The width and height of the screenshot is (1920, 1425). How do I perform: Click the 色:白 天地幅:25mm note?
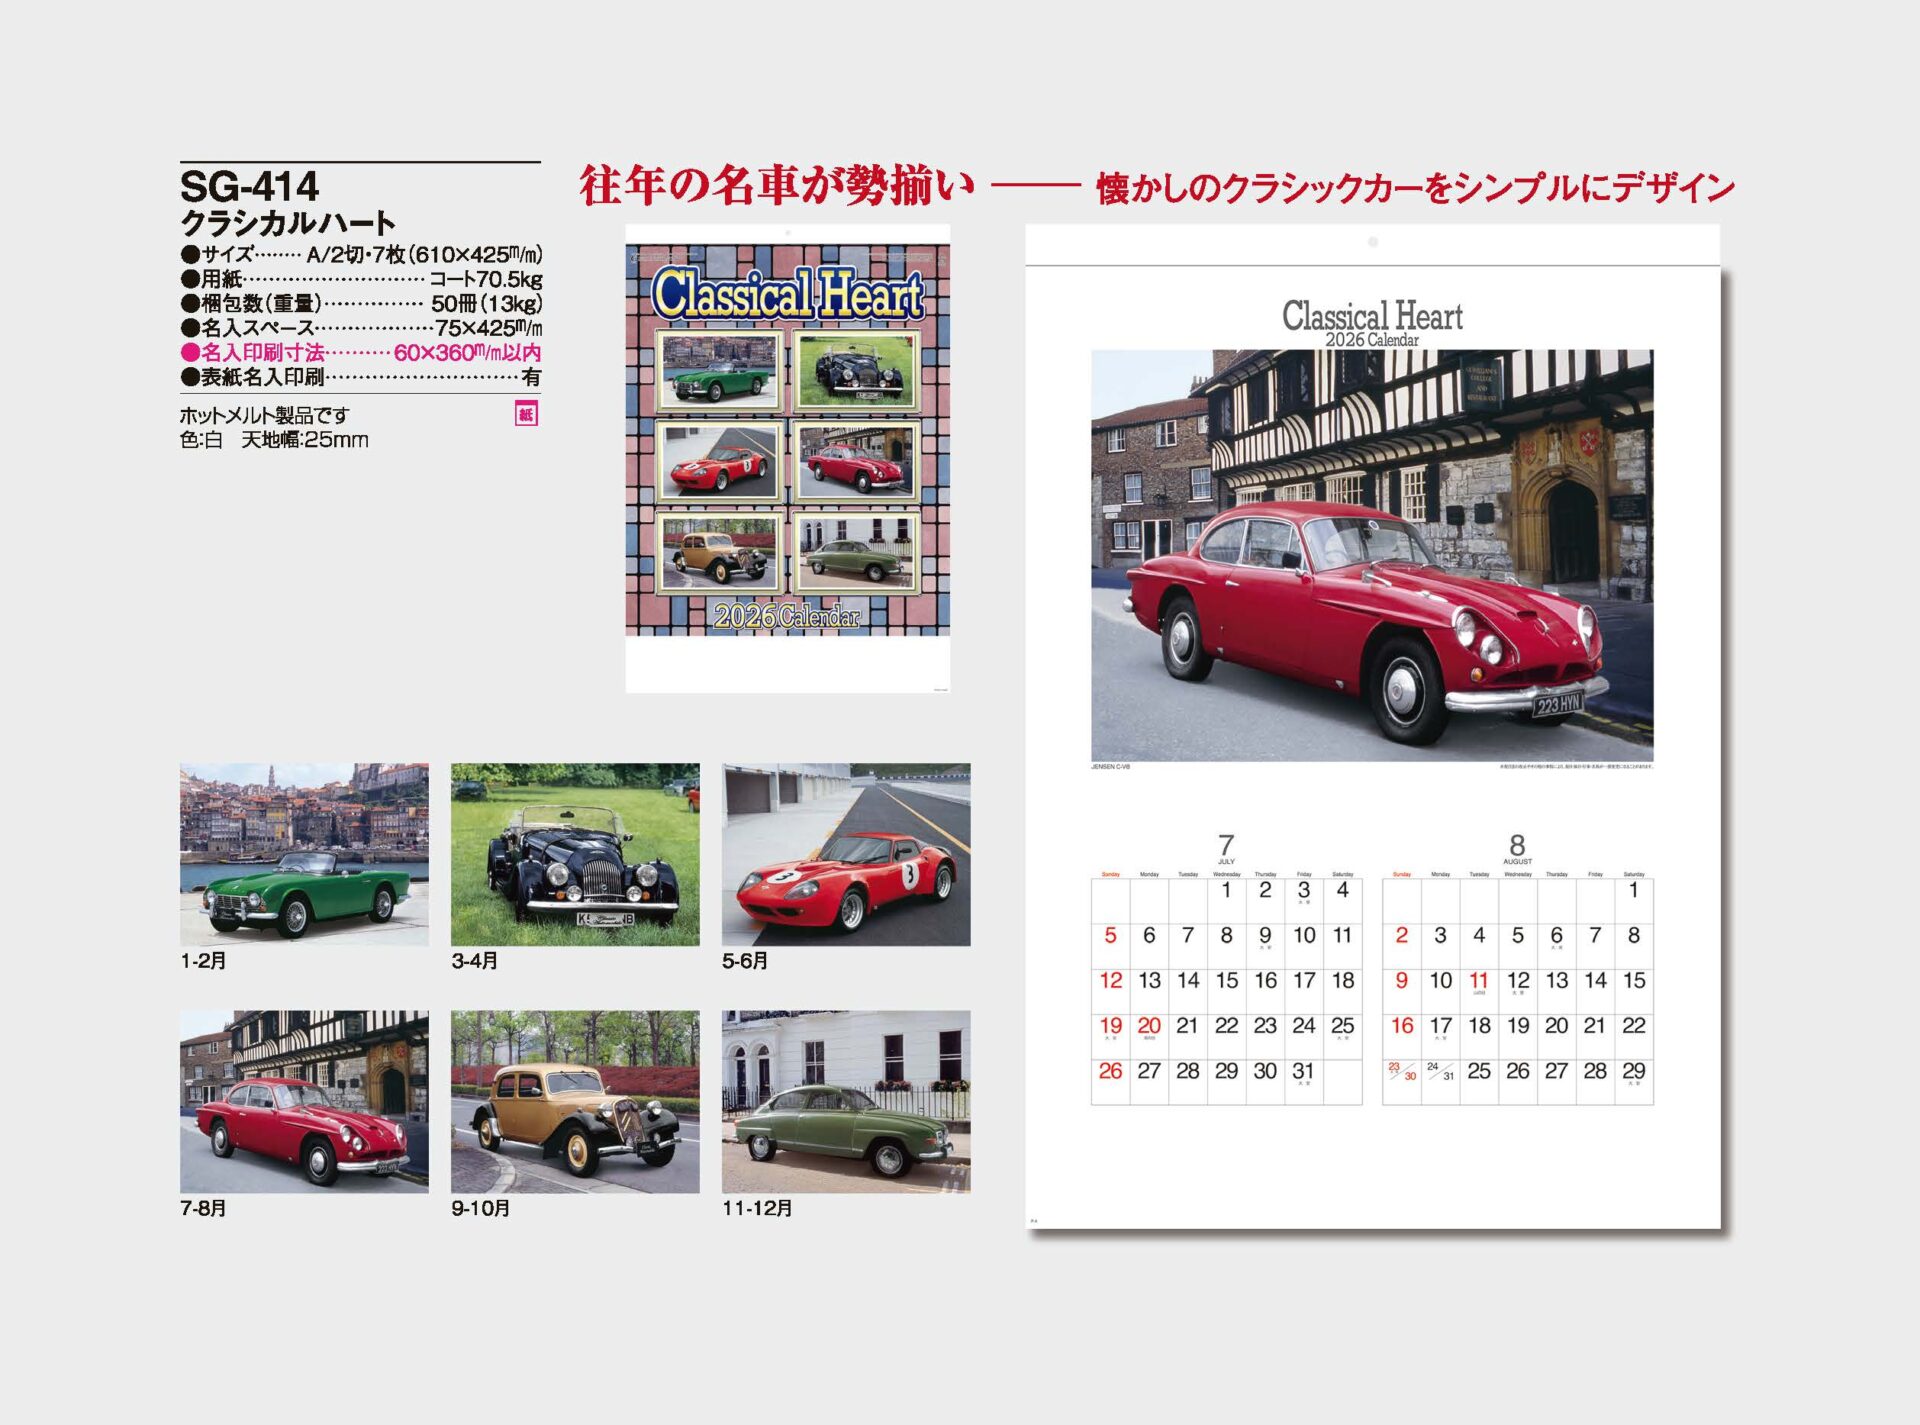274,440
